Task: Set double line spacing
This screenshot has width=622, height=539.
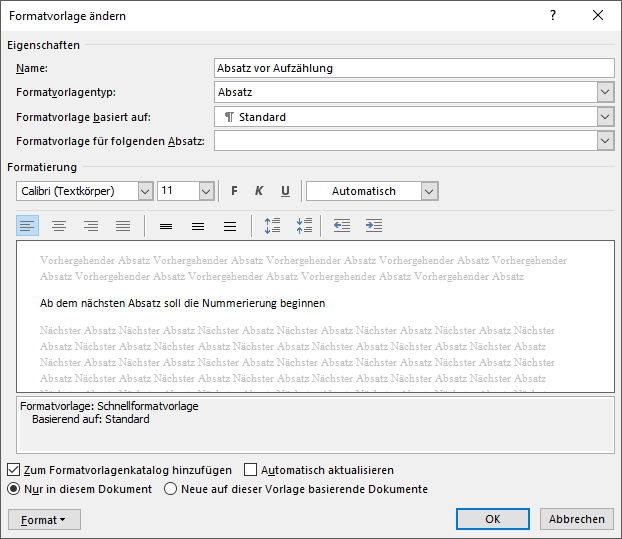Action: (230, 226)
